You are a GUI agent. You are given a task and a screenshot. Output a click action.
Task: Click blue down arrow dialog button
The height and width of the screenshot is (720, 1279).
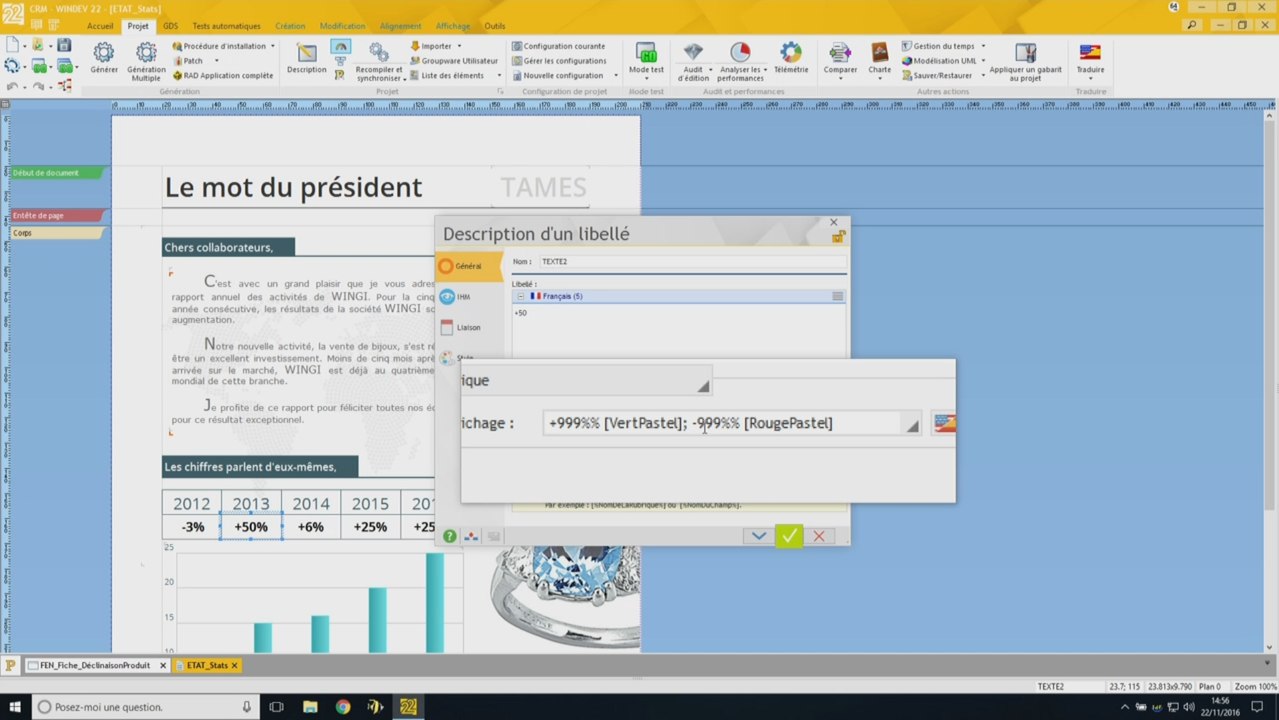coord(759,536)
